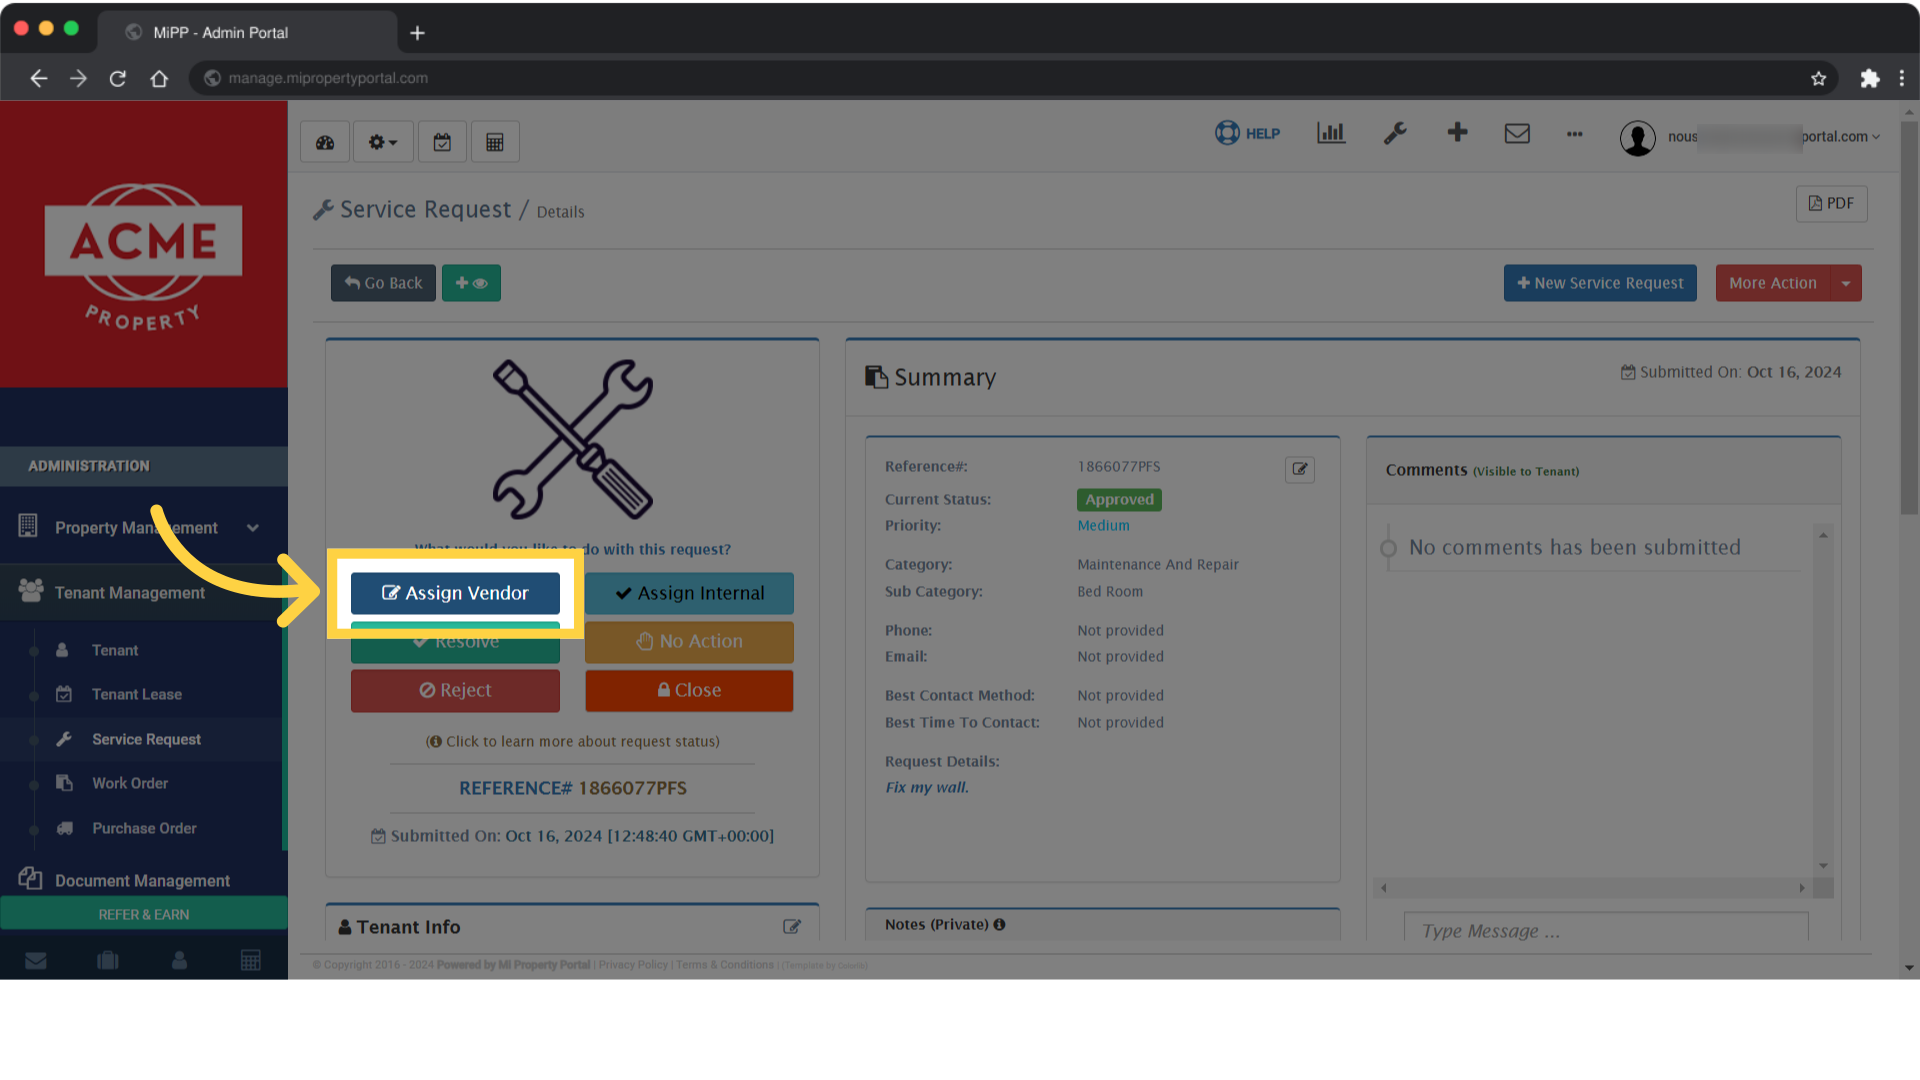The image size is (1920, 1080).
Task: Click the Assign Vendor button
Action: (455, 593)
